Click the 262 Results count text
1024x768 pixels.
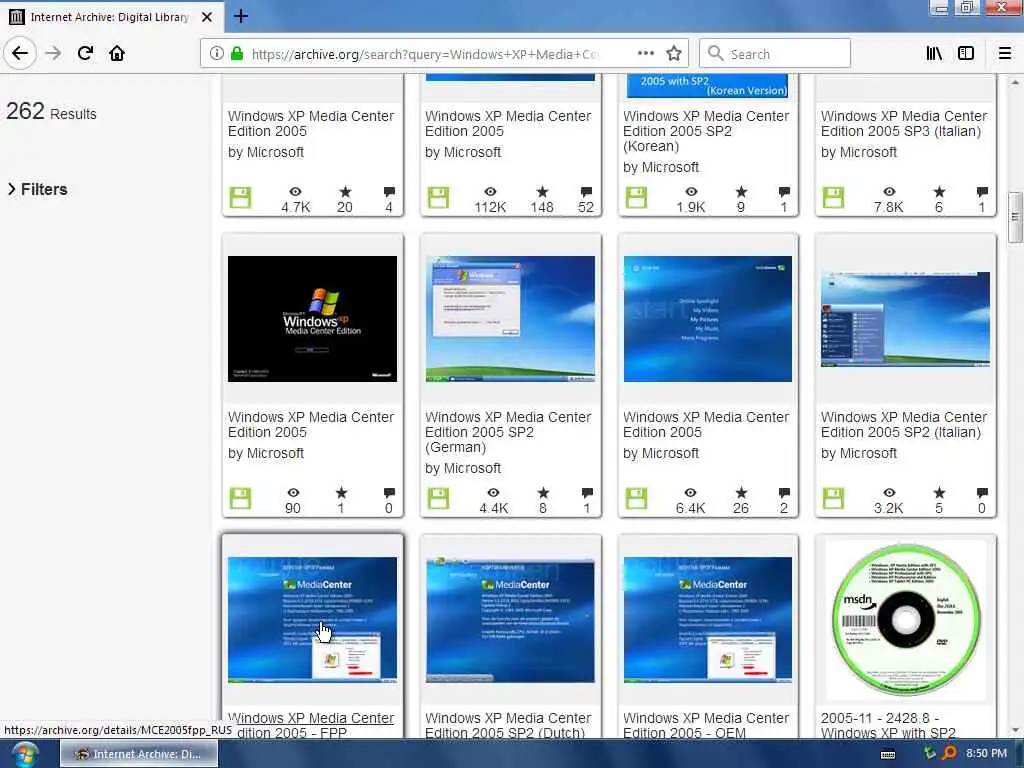click(51, 112)
